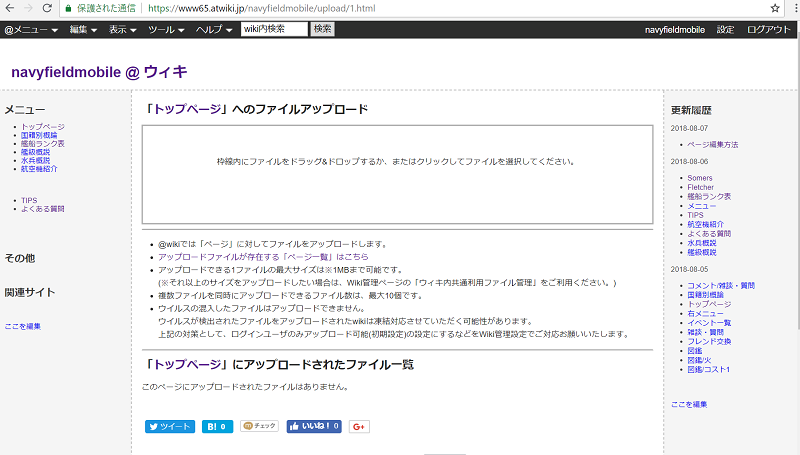Open the @メニュー dropdown

[x=31, y=30]
